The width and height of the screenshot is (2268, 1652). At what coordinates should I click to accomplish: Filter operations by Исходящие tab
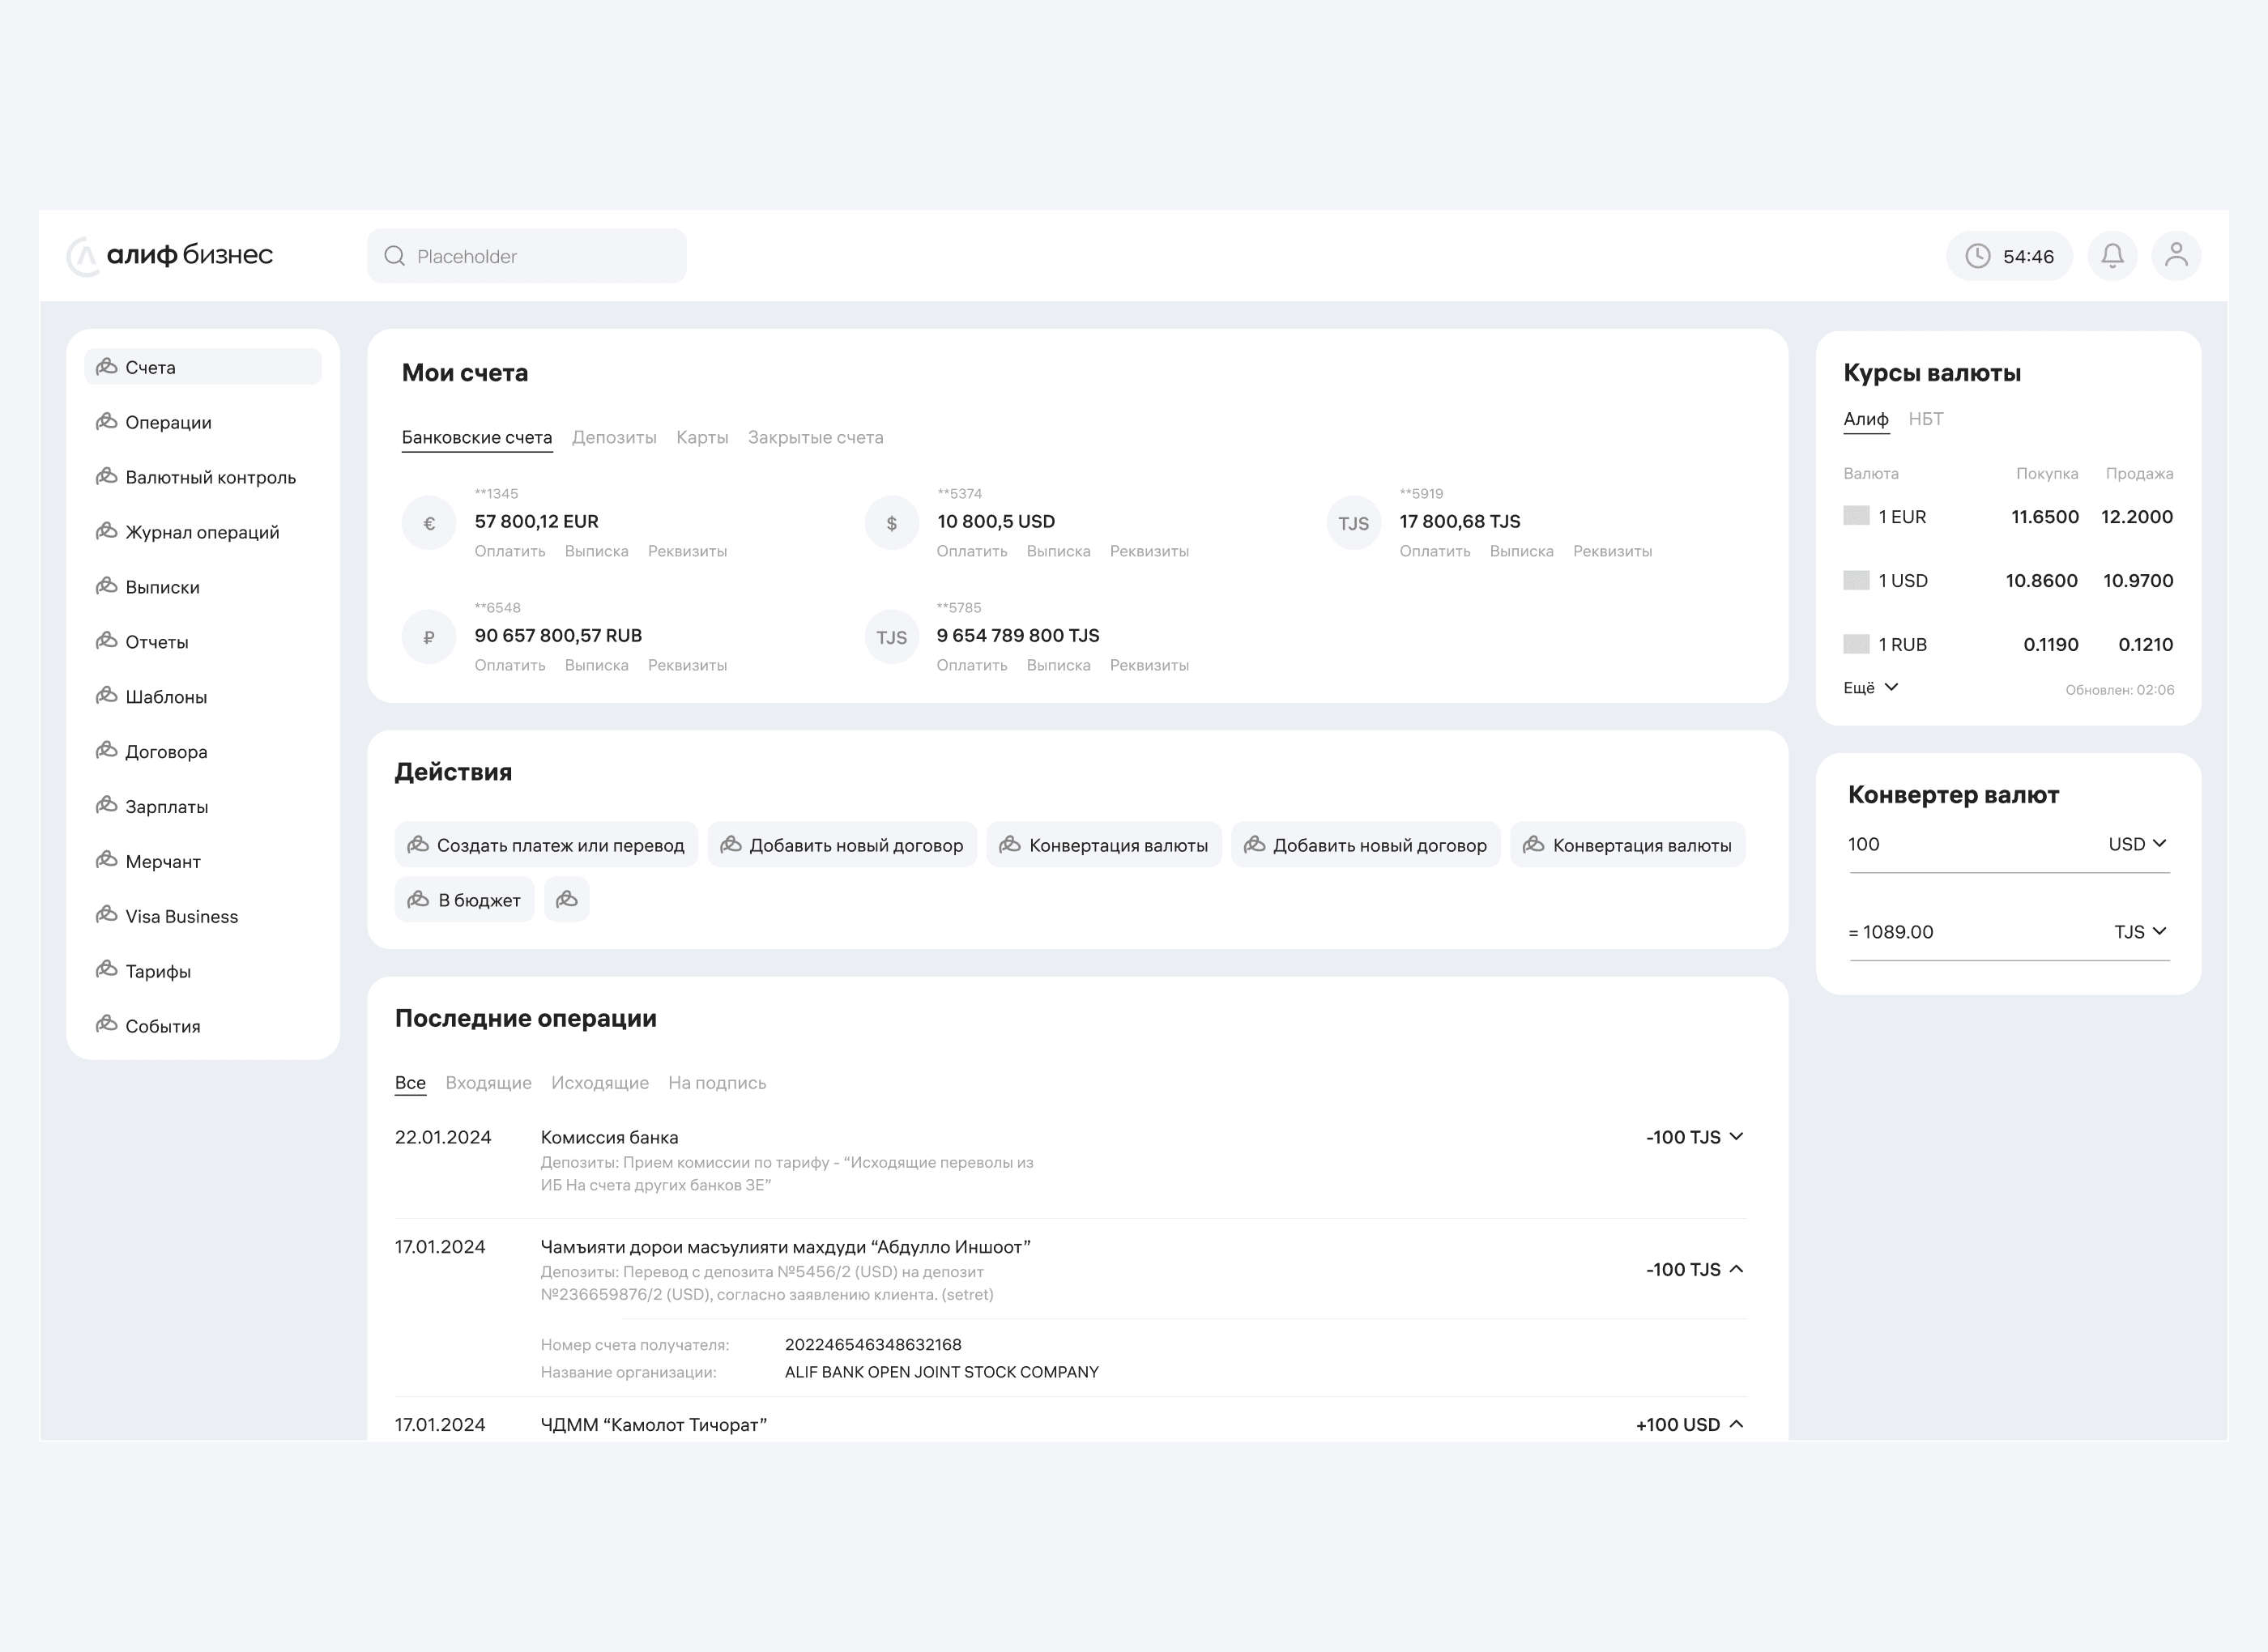pyautogui.click(x=600, y=1083)
